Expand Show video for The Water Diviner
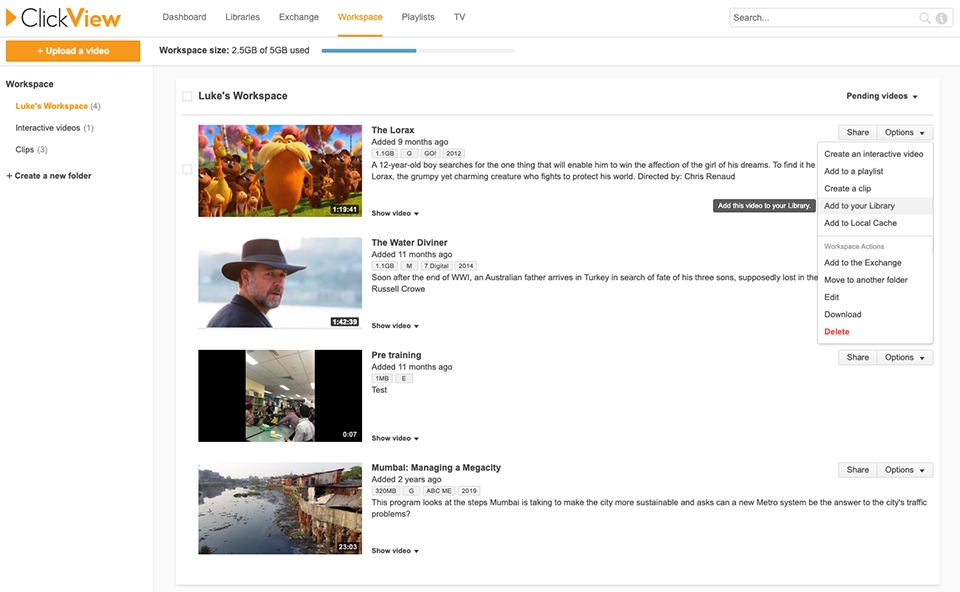Viewport: 960px width, 592px height. click(x=393, y=325)
